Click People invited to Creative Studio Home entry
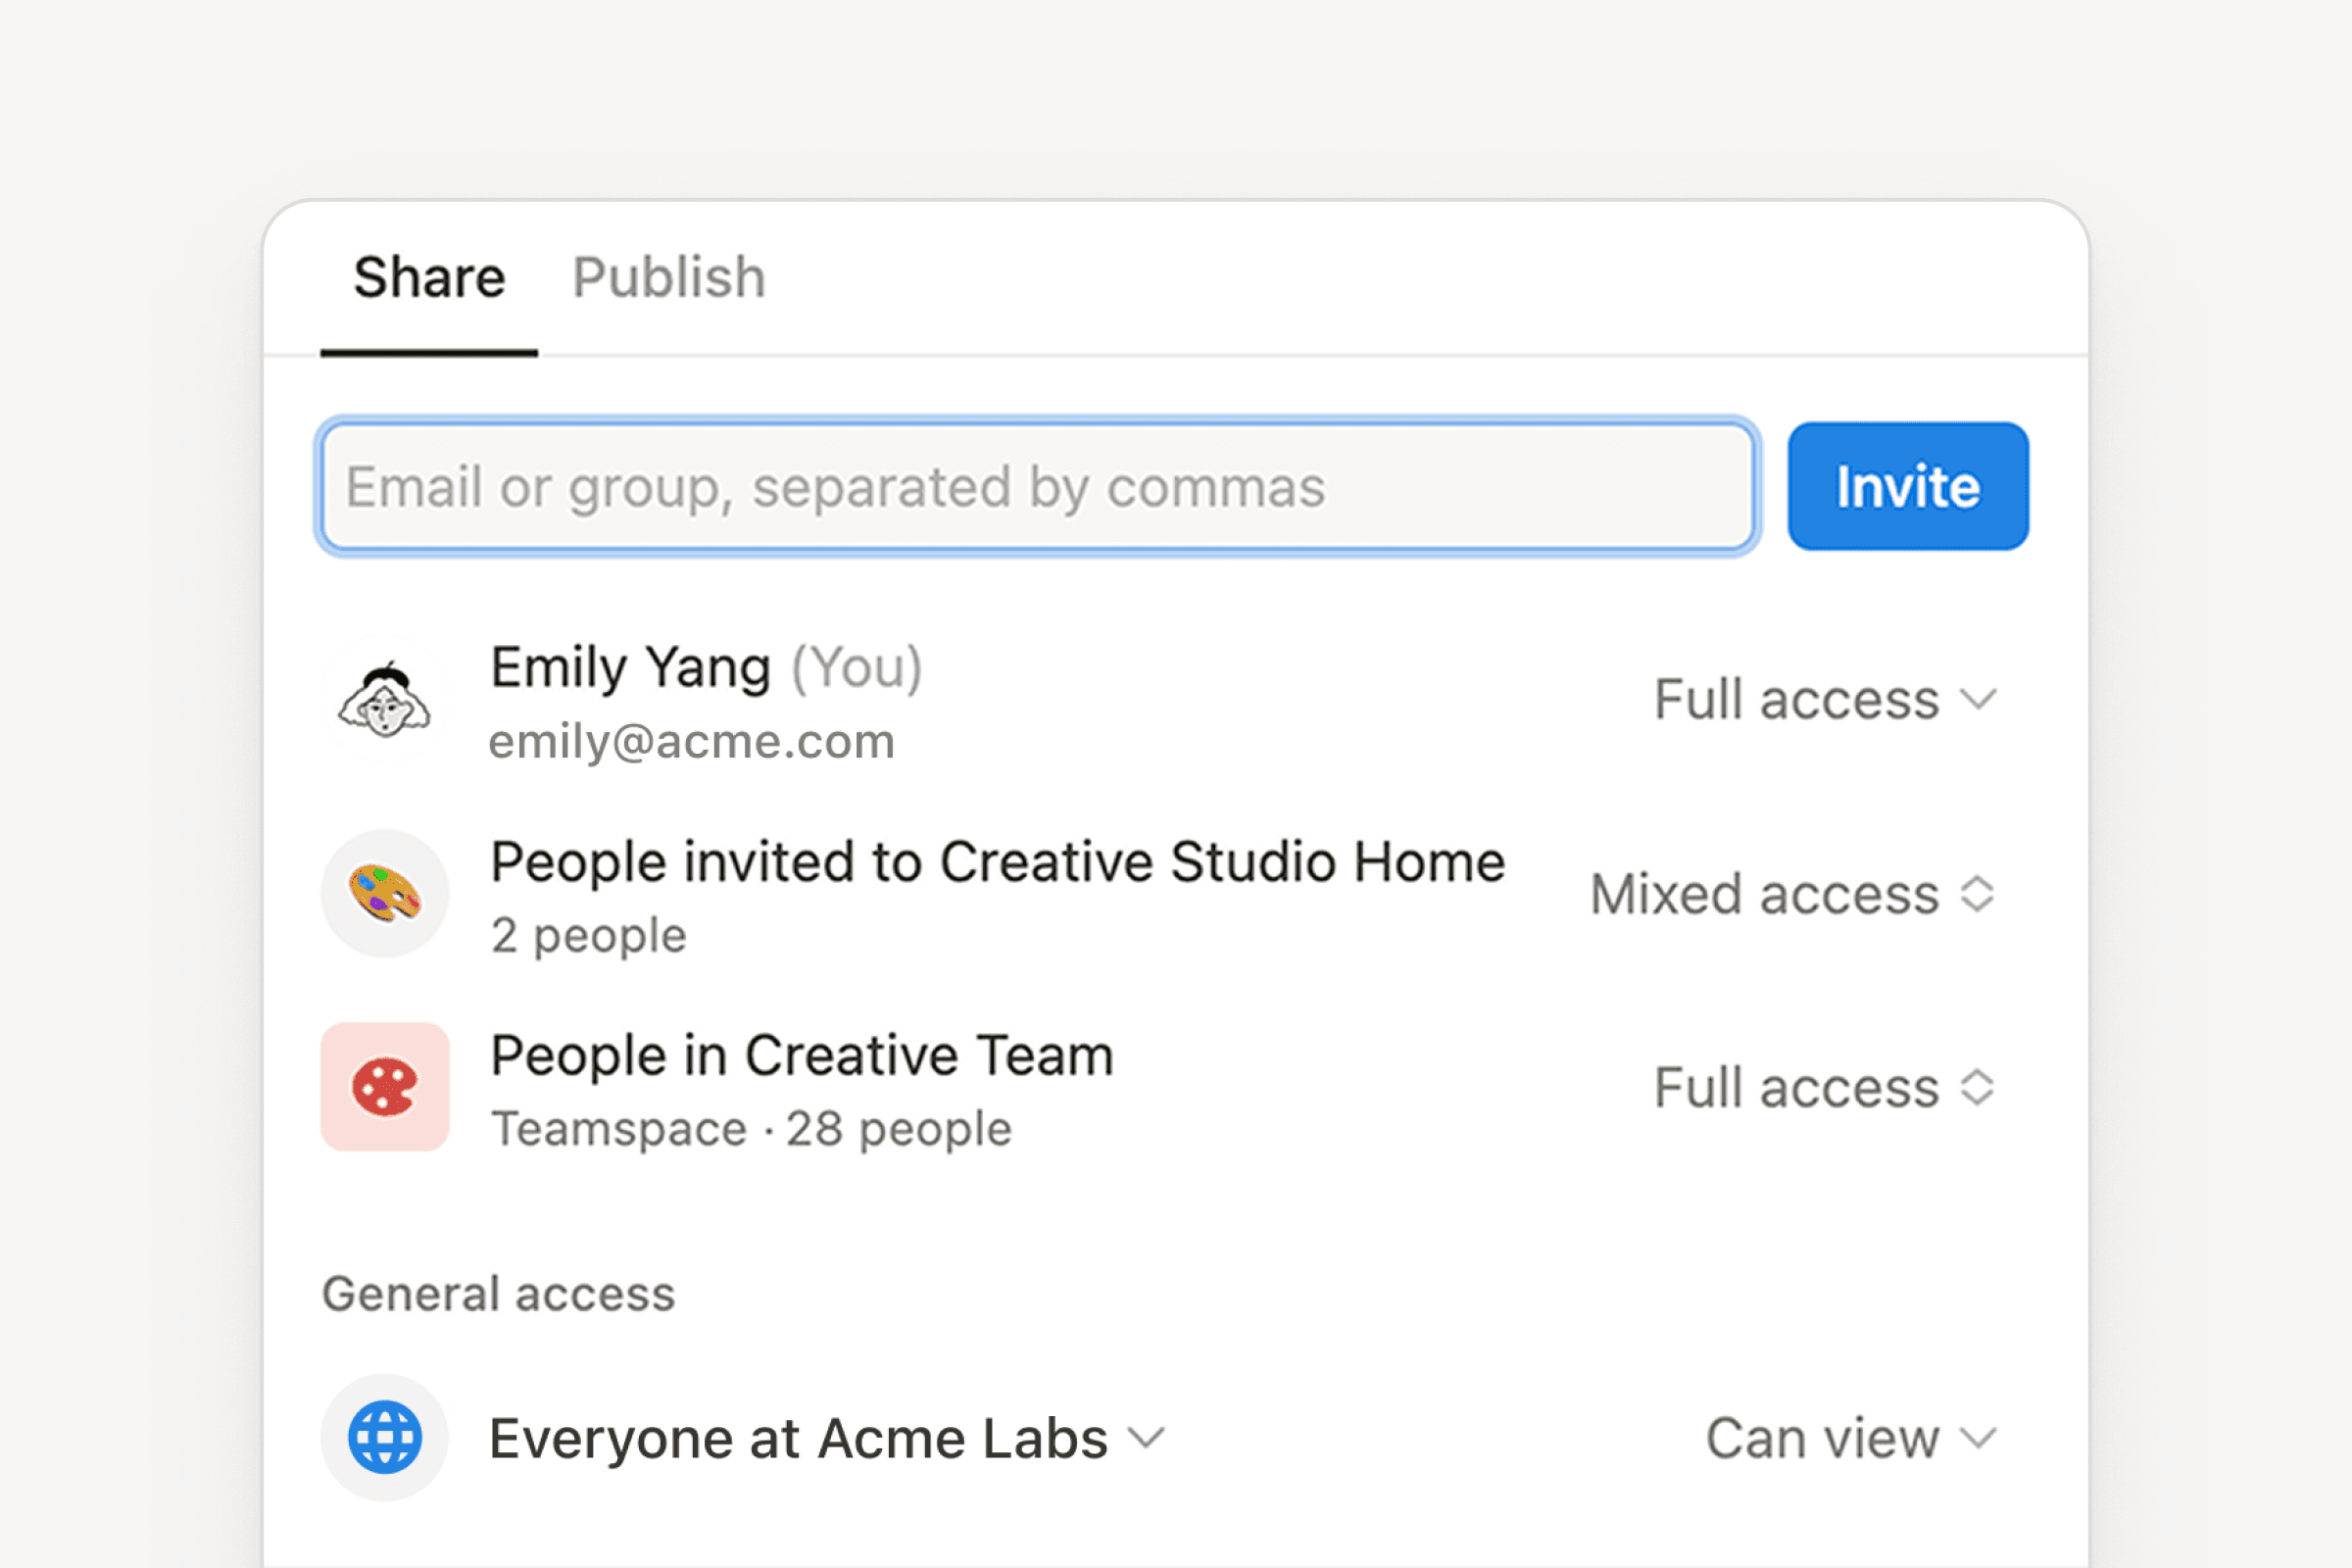 [996, 860]
